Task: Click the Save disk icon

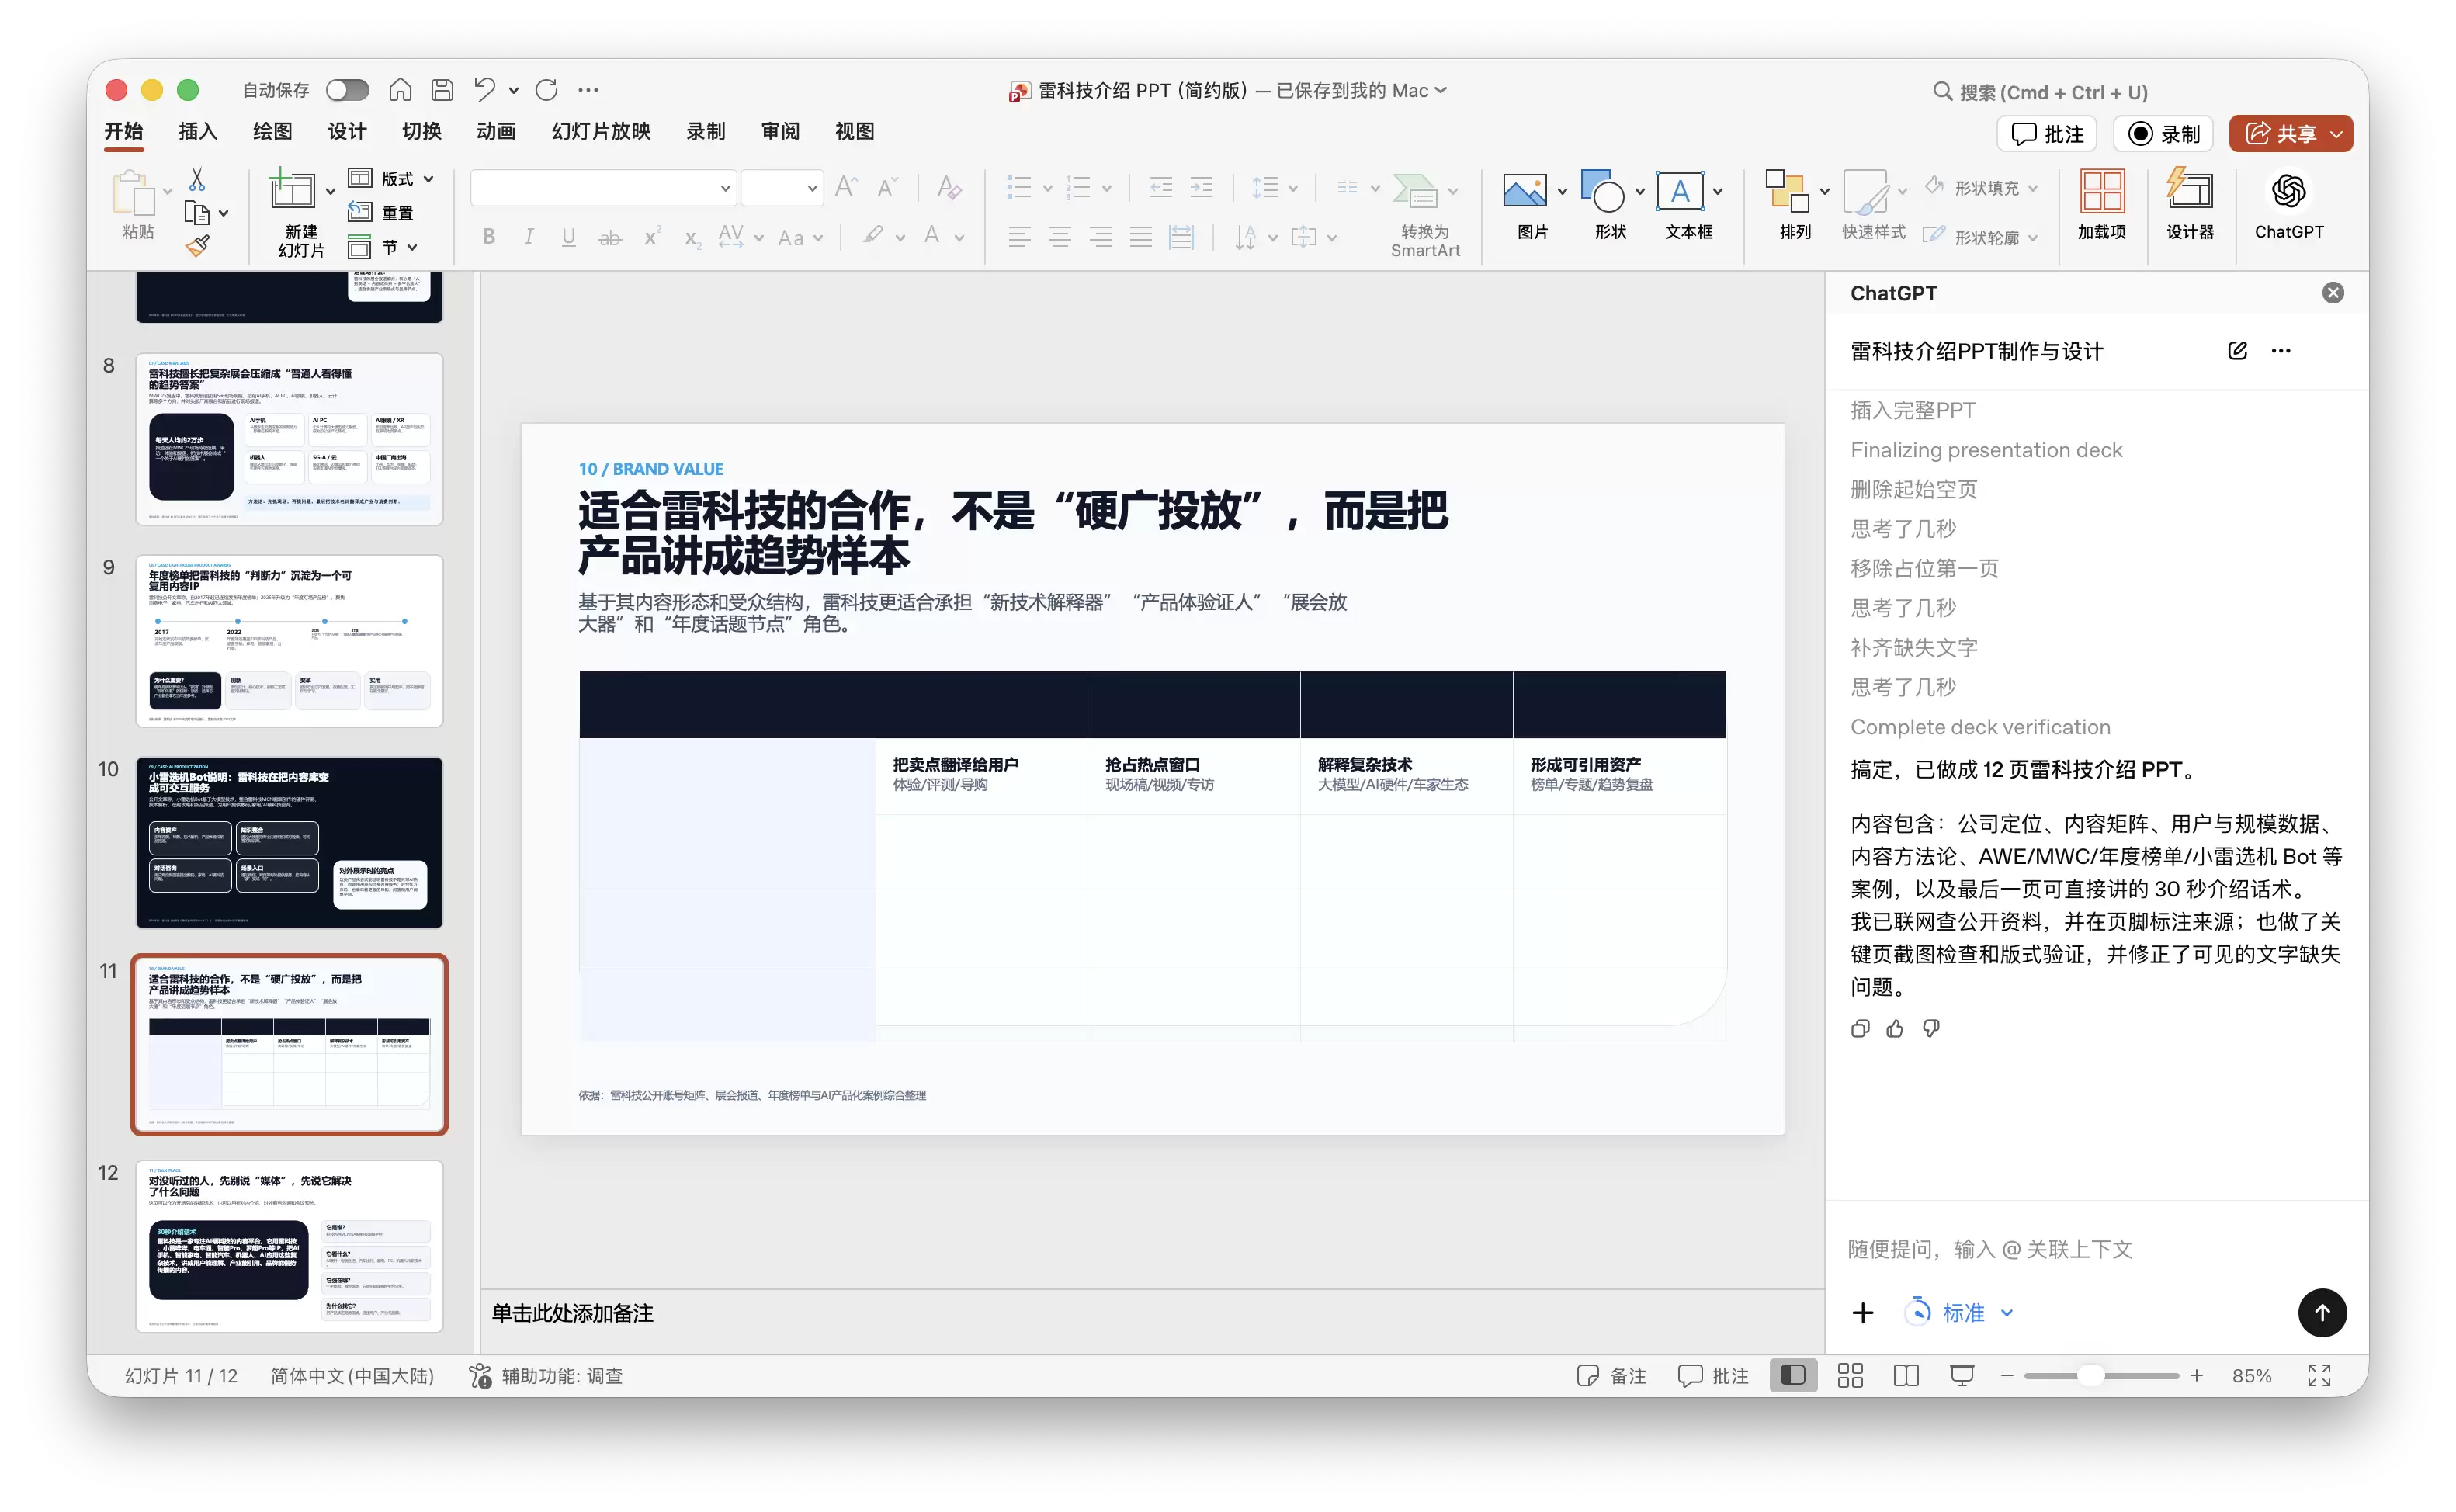Action: pyautogui.click(x=442, y=90)
